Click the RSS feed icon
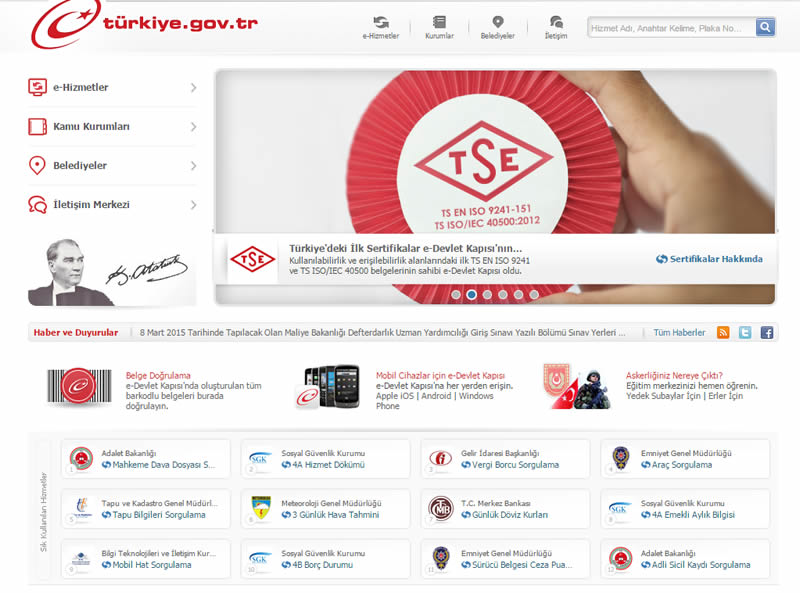Image resolution: width=800 pixels, height=593 pixels. (x=723, y=333)
